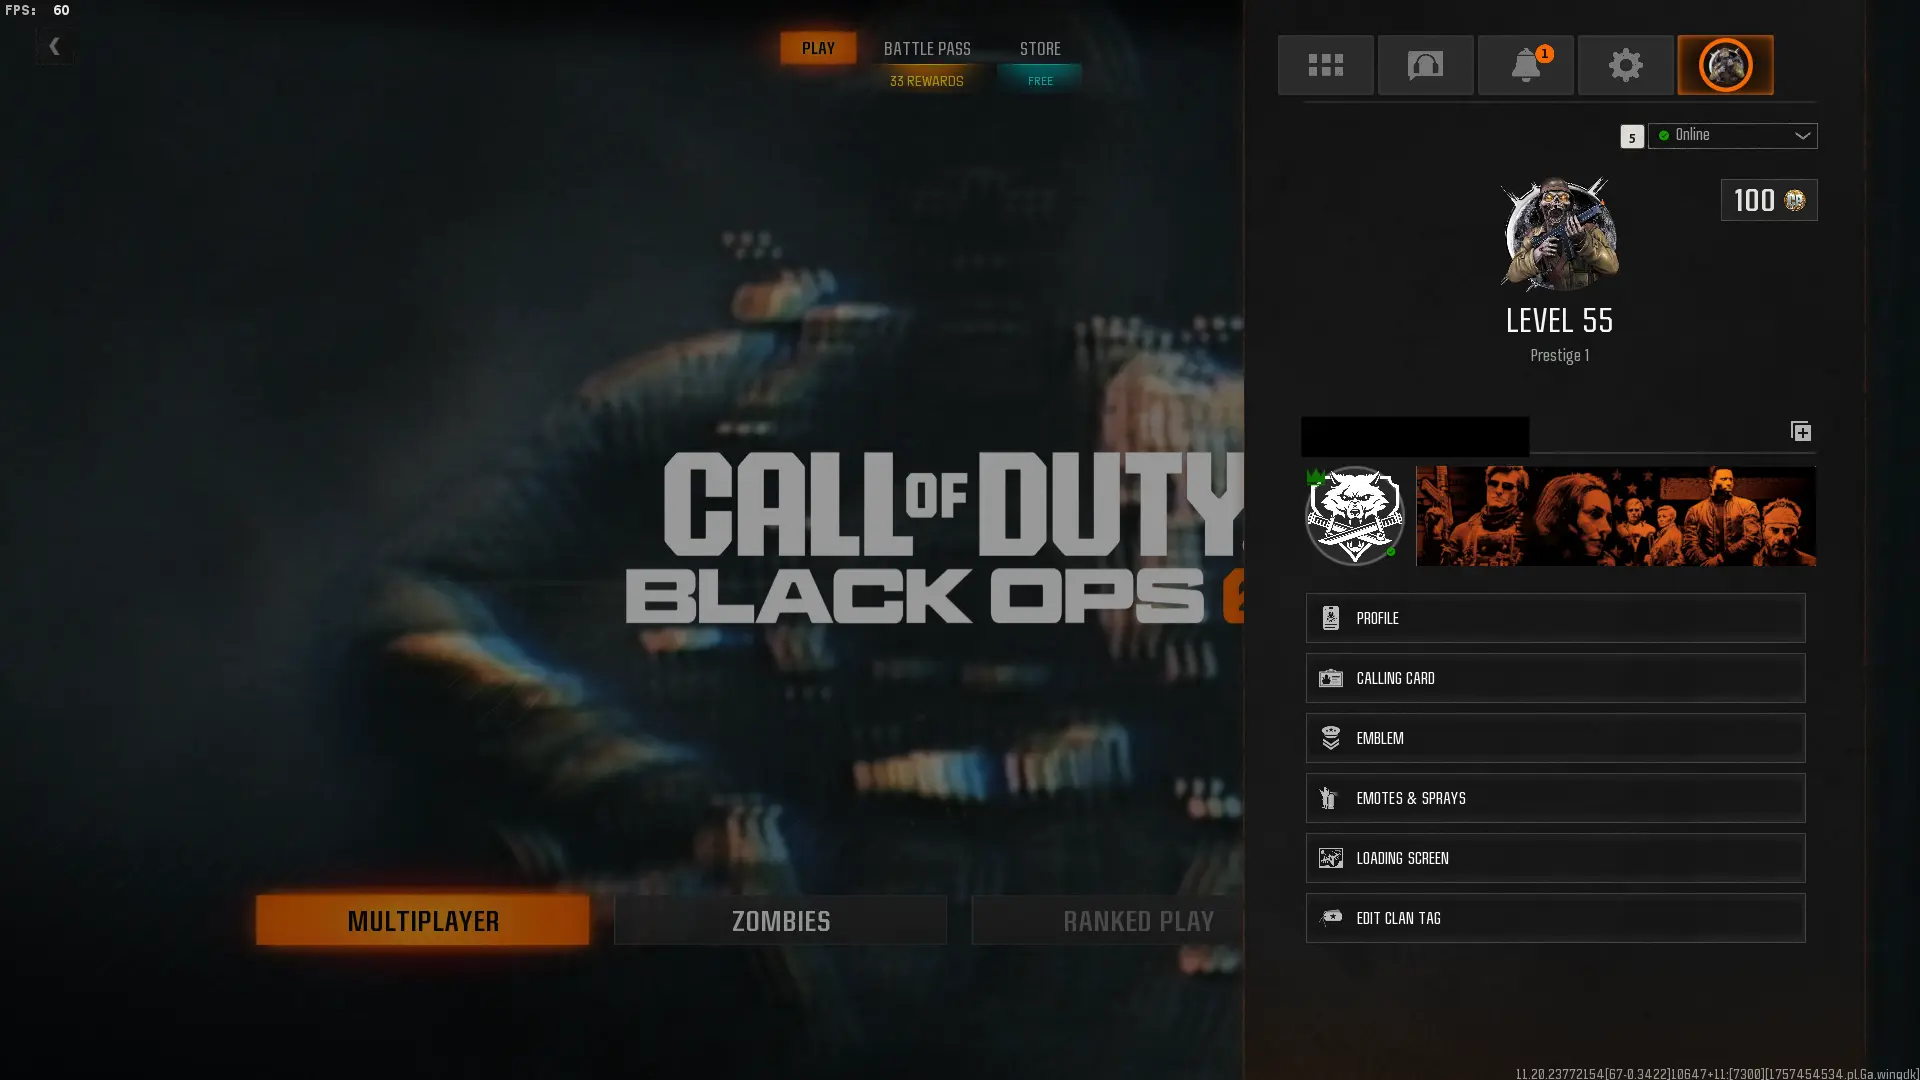The image size is (1920, 1080).
Task: Open the EDIT CLAN TAG entry
Action: click(x=1555, y=918)
